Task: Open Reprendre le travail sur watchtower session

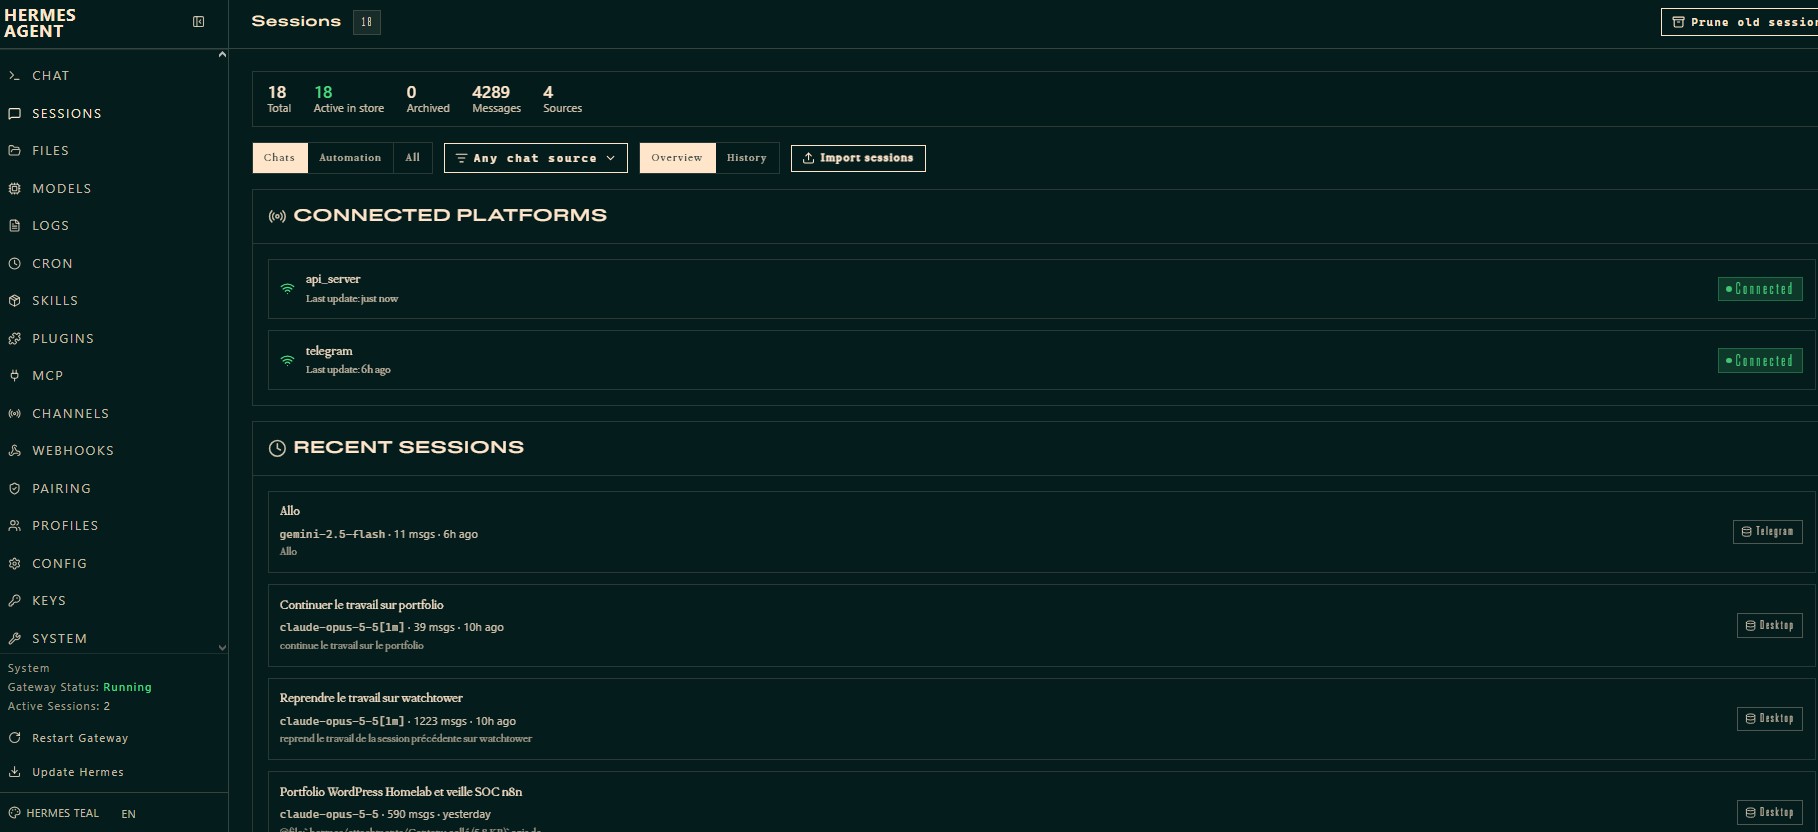Action: click(x=1041, y=719)
